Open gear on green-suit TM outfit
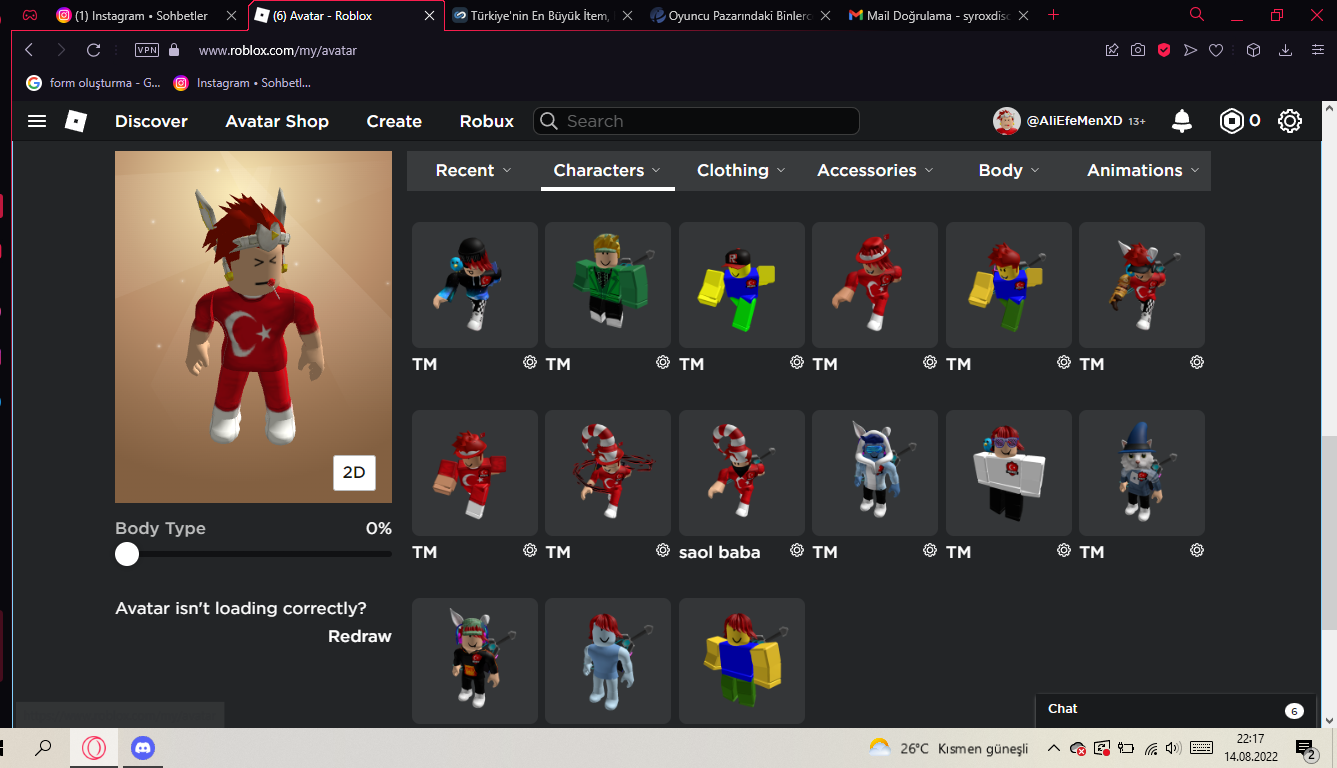The image size is (1337, 768). (x=663, y=363)
